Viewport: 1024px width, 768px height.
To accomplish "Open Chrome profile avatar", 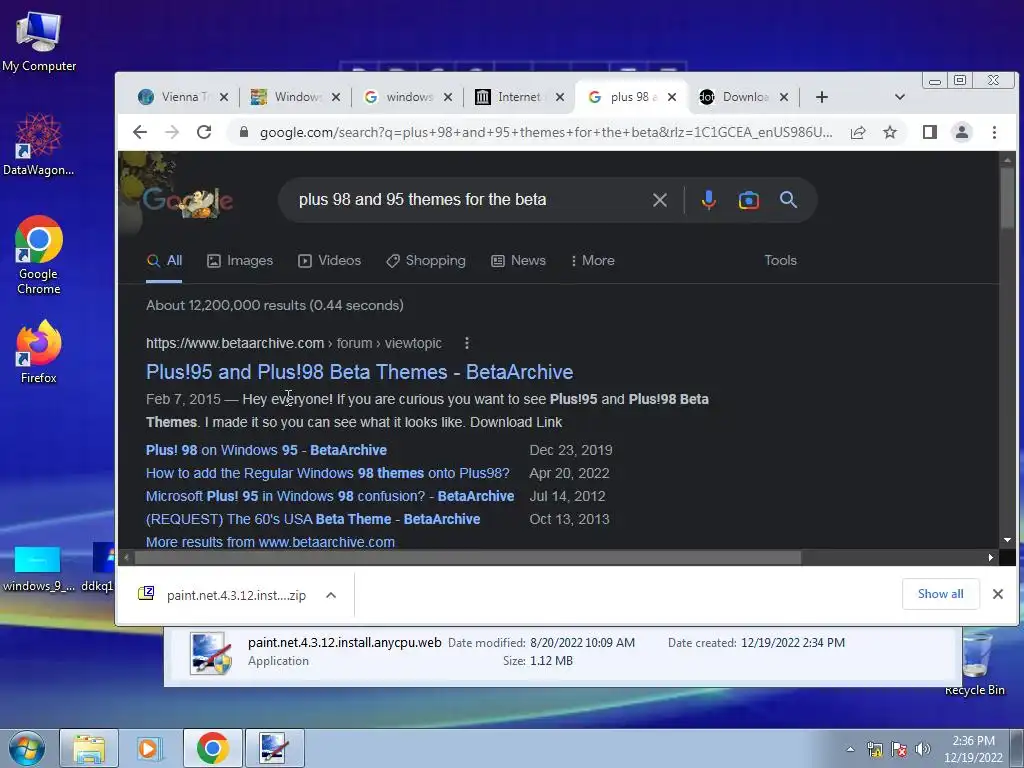I will tap(962, 133).
